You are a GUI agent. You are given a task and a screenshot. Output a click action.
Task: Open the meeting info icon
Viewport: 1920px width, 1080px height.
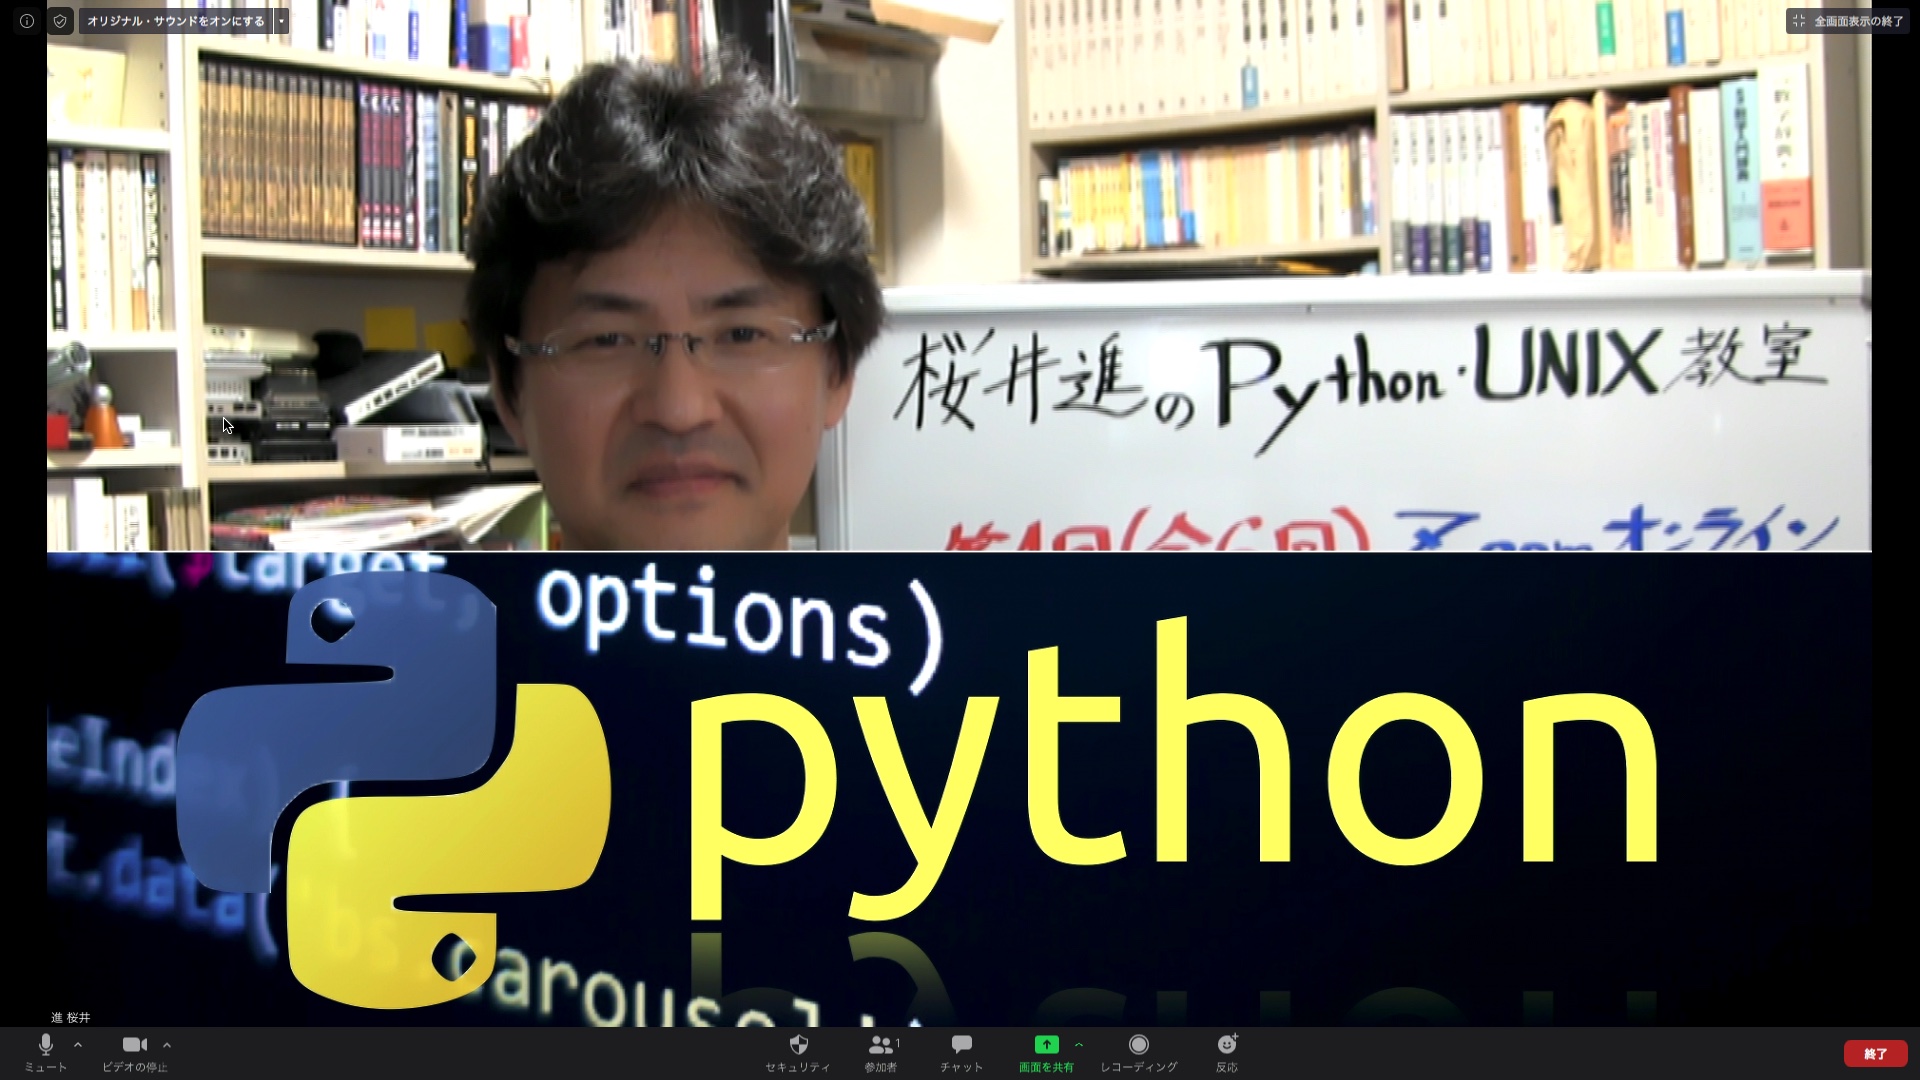27,21
